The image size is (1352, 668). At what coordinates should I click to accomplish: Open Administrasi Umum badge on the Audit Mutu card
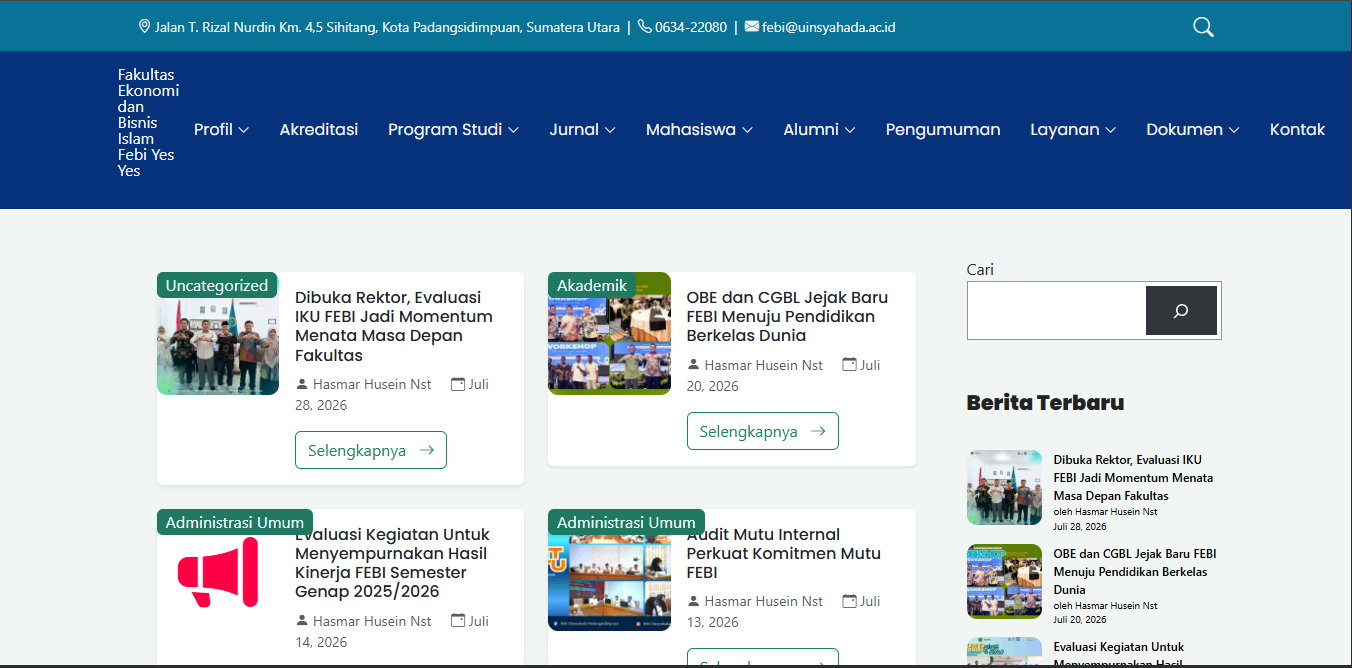tap(626, 522)
